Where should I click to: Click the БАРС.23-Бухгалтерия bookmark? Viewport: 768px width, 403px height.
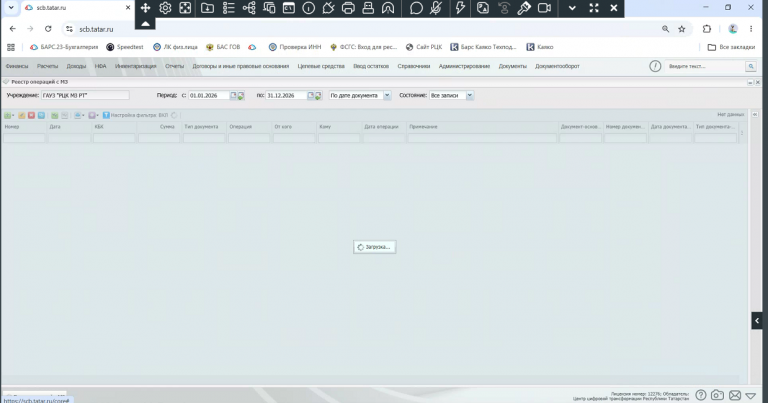64,47
